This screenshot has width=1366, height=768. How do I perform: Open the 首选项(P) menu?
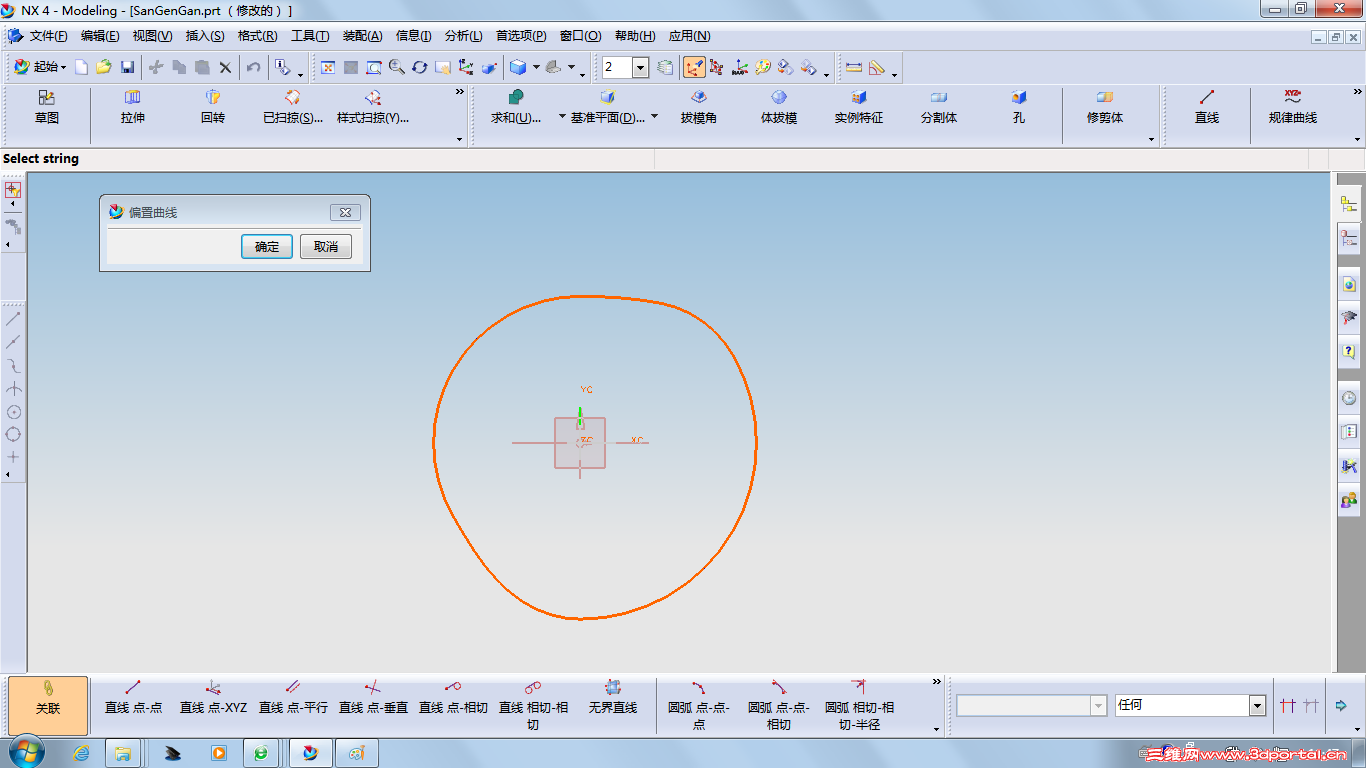click(521, 36)
